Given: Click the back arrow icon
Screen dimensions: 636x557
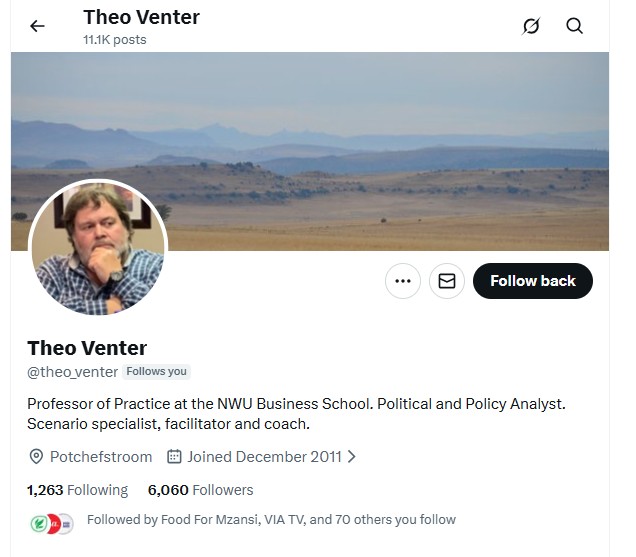Looking at the screenshot, I should point(38,26).
